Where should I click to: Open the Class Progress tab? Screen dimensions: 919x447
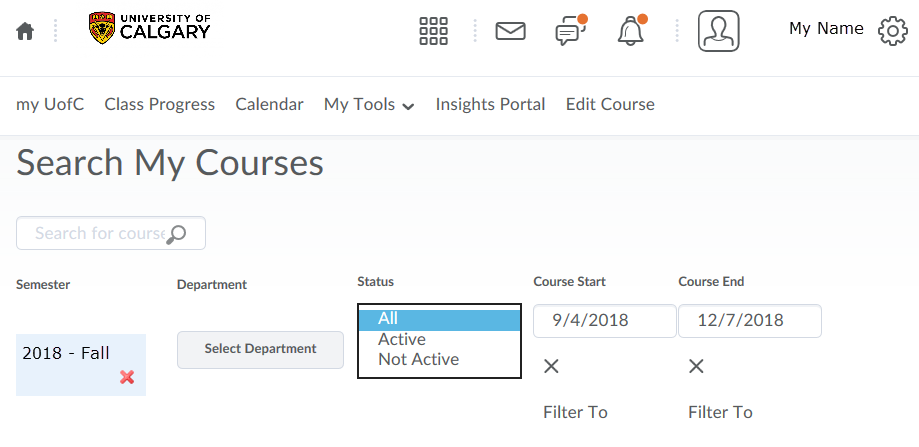pyautogui.click(x=159, y=104)
